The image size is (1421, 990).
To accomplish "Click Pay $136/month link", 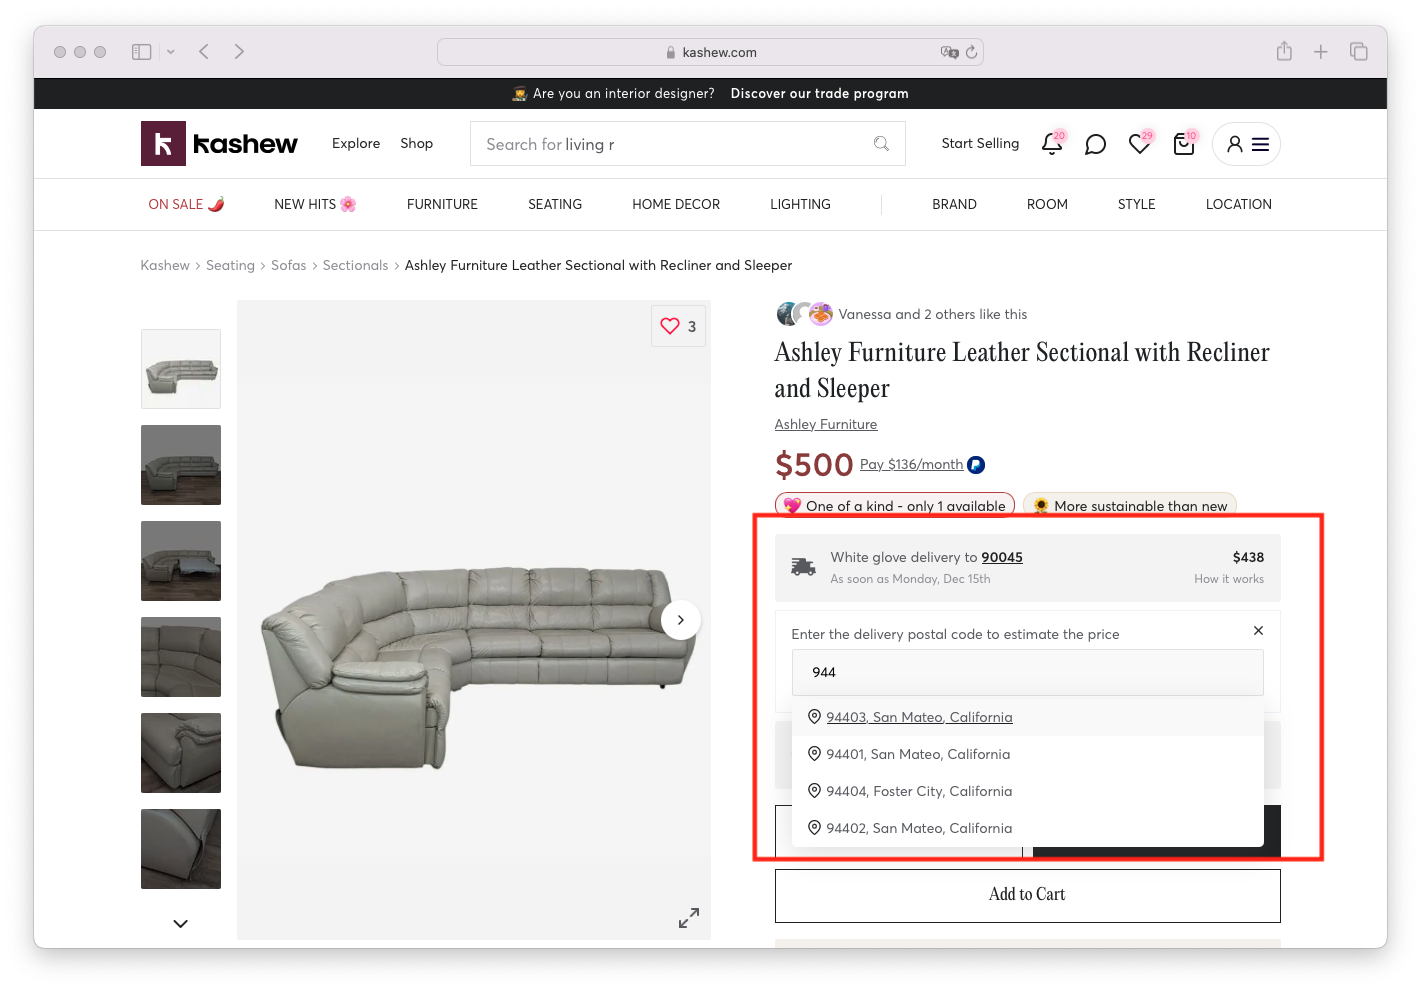I will coord(911,464).
